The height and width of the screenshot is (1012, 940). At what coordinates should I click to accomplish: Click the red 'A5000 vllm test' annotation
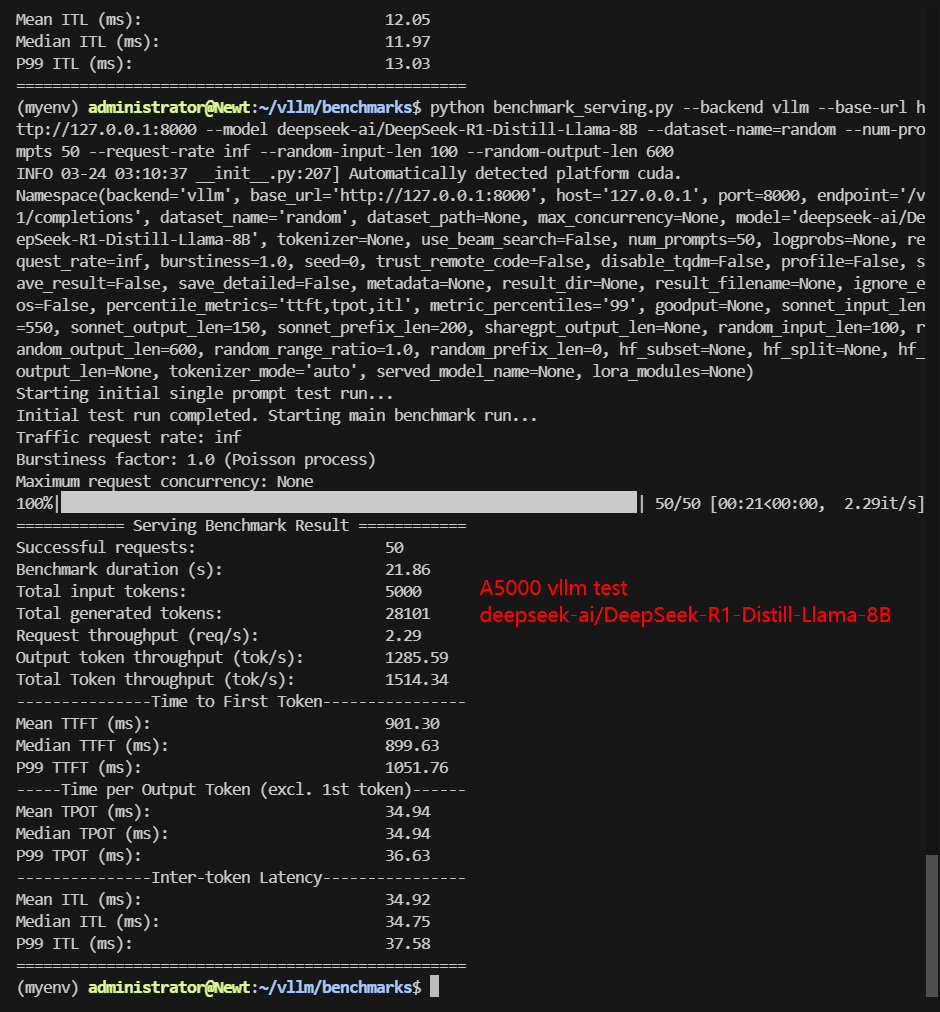pos(553,587)
